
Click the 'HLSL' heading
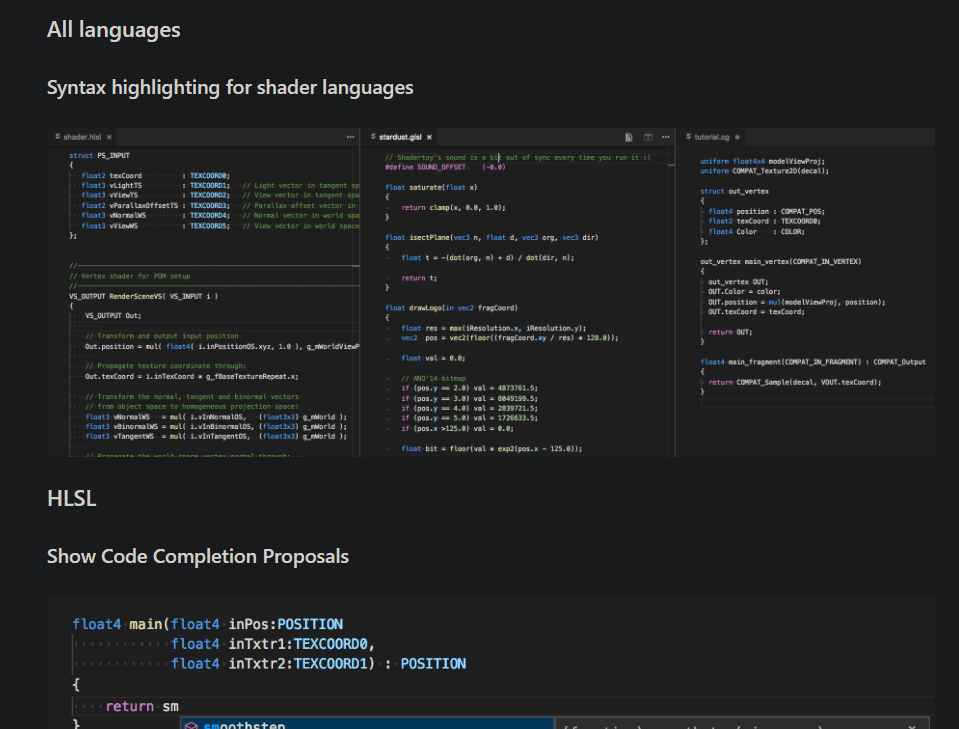(72, 498)
